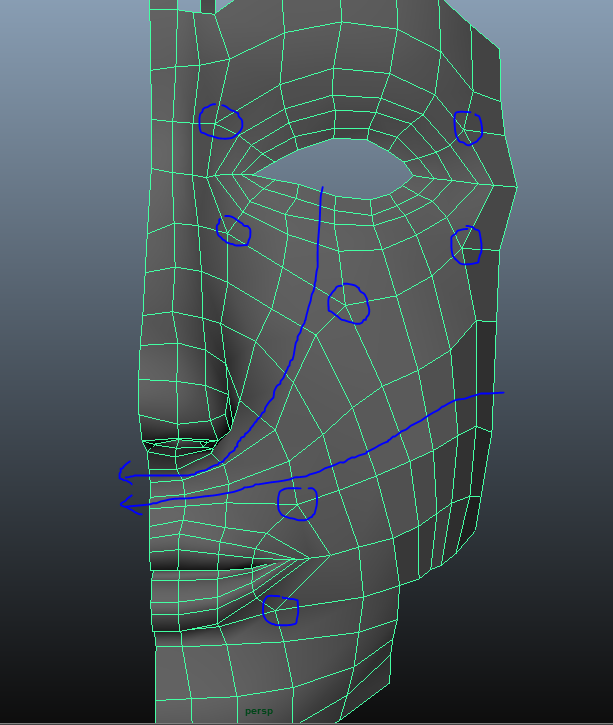Click the blue circle beside the nose bridge
Viewport: 613px width, 725px height.
click(233, 230)
